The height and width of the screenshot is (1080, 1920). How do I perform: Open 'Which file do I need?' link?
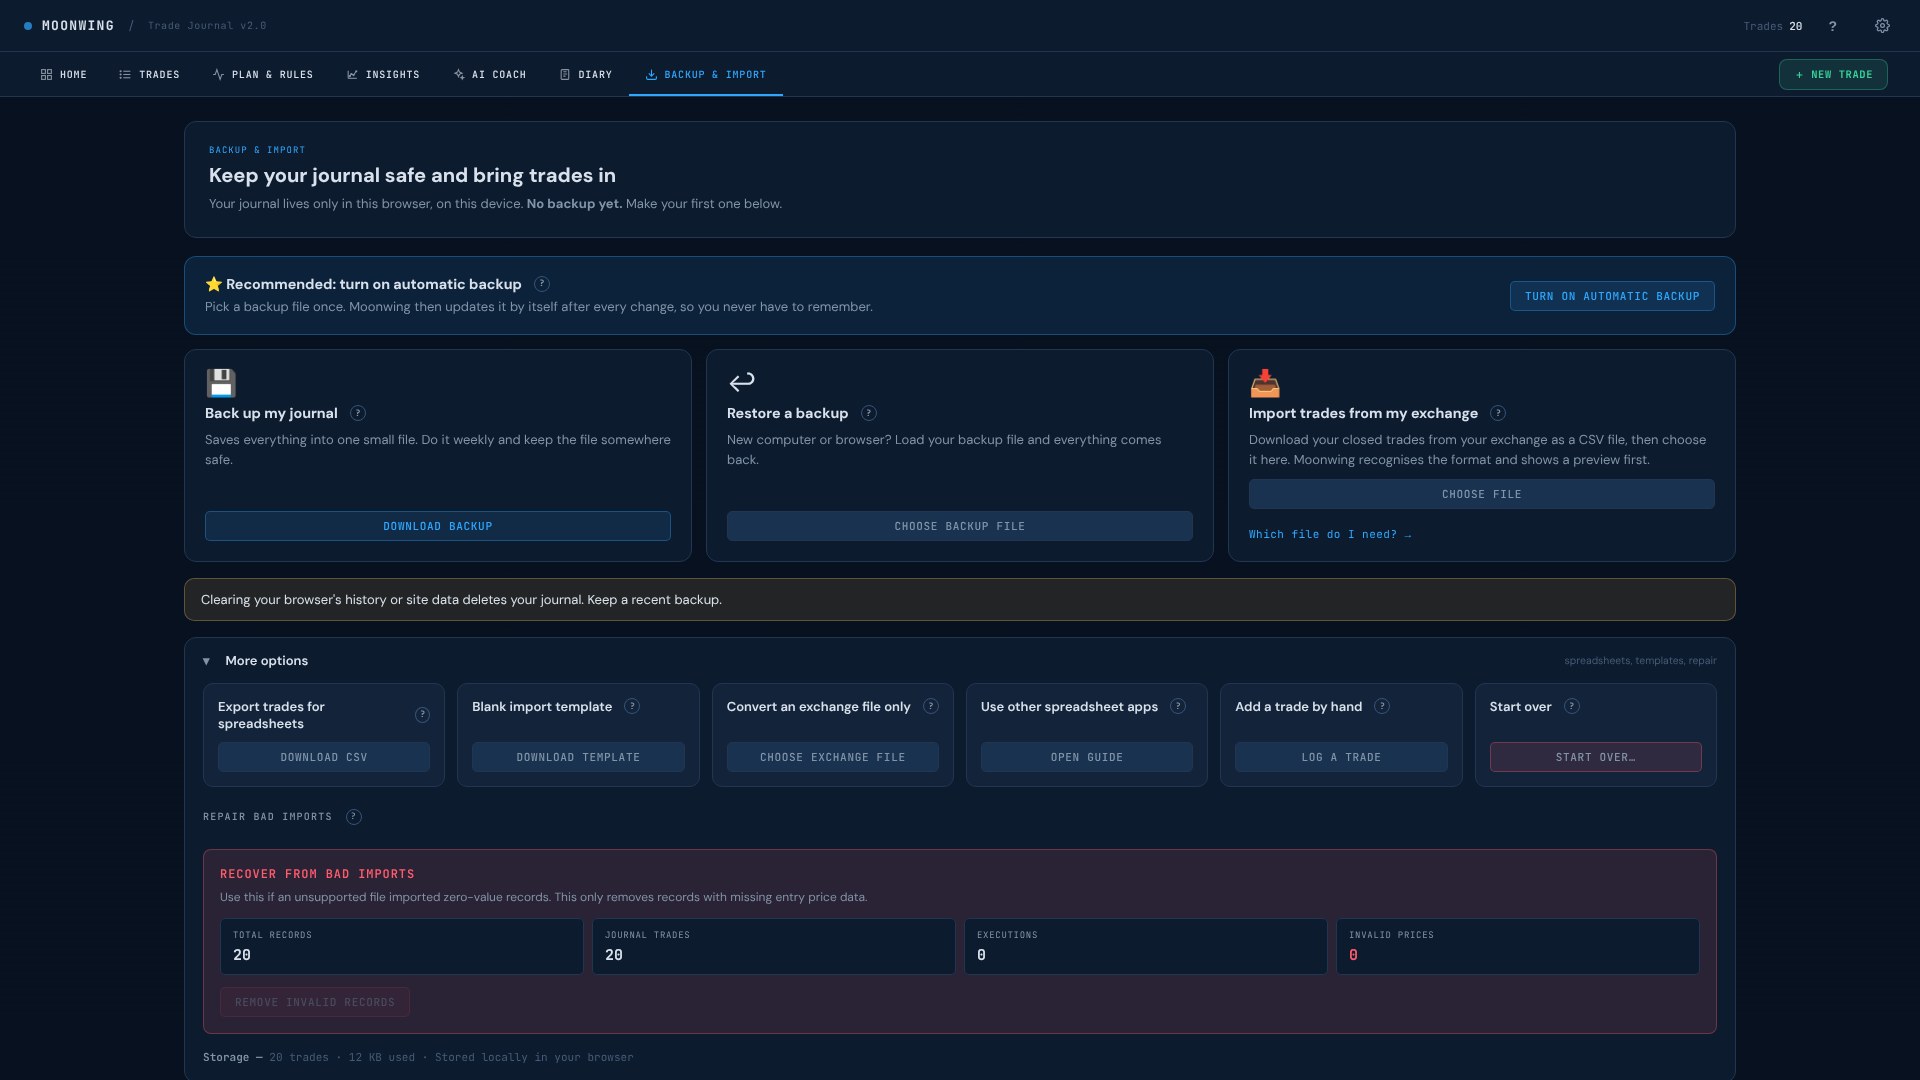(x=1330, y=535)
